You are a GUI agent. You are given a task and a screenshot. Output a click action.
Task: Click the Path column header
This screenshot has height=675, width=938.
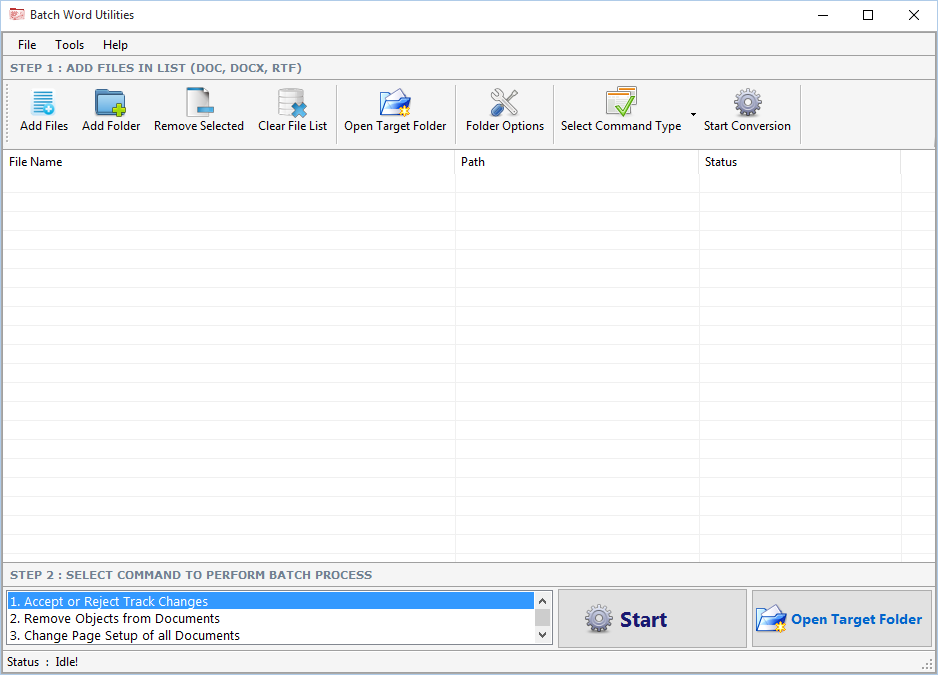coord(577,162)
